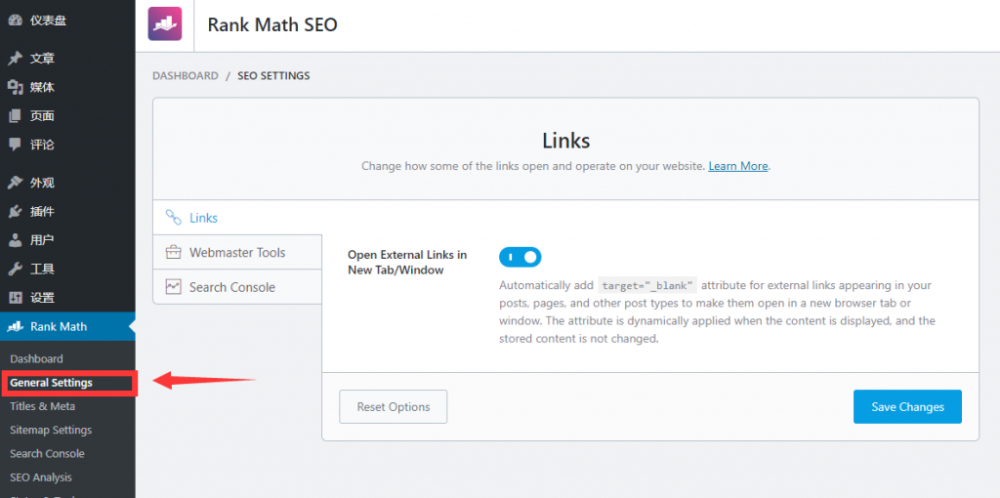Open the Media library icon
1000x498 pixels.
point(14,87)
